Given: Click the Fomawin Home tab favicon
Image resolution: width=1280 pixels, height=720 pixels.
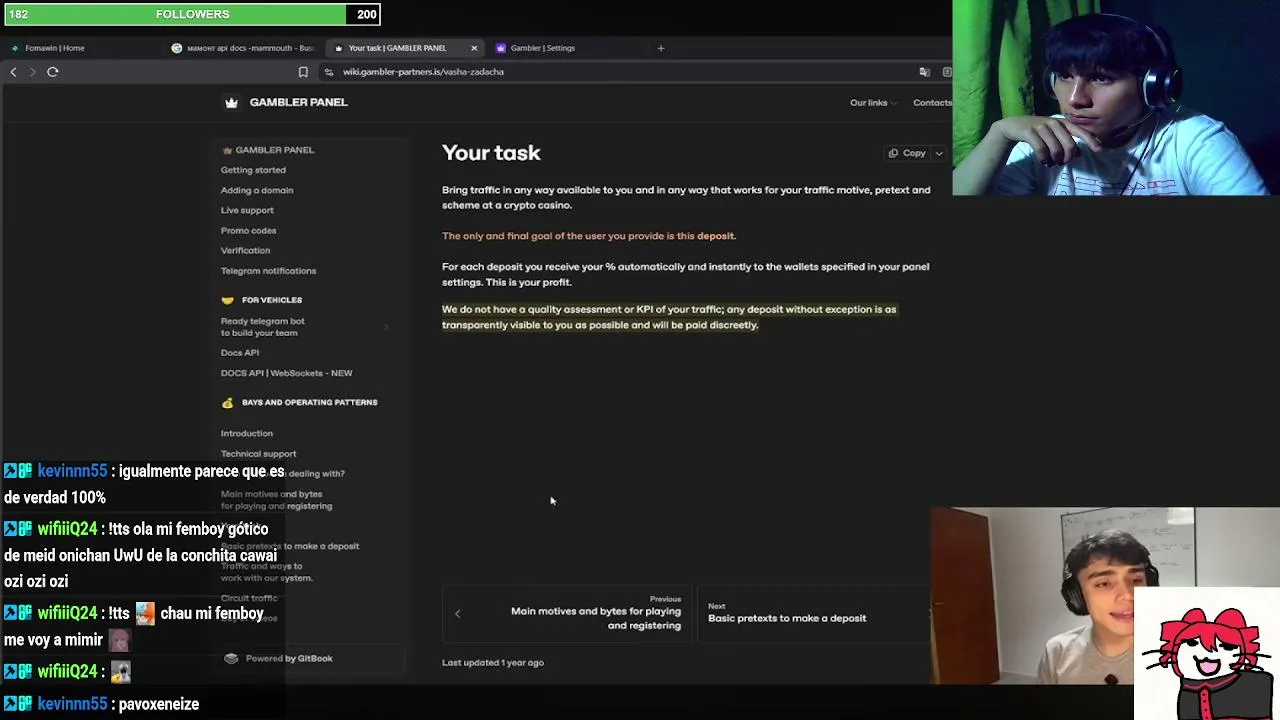Looking at the screenshot, I should 15,48.
